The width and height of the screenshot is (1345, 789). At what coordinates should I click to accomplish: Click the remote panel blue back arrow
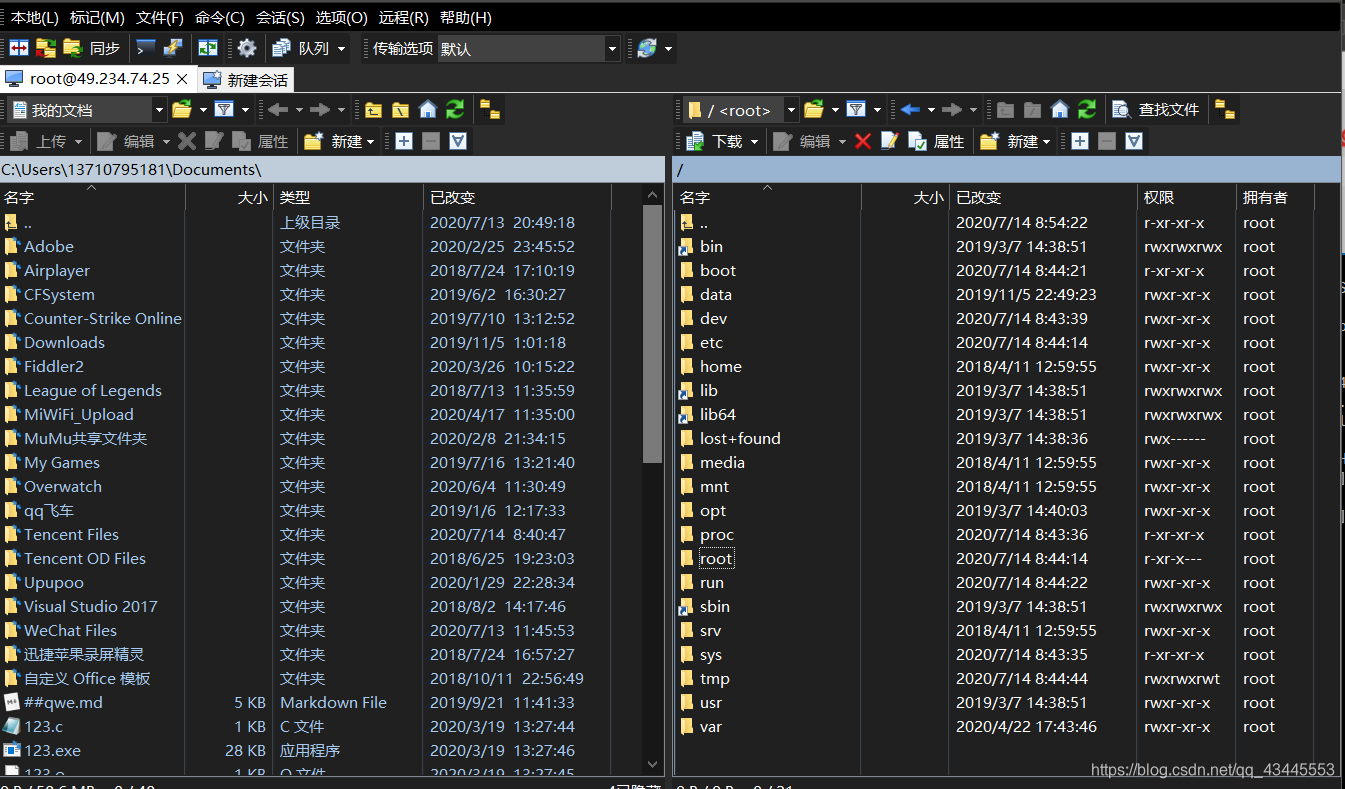(x=910, y=110)
